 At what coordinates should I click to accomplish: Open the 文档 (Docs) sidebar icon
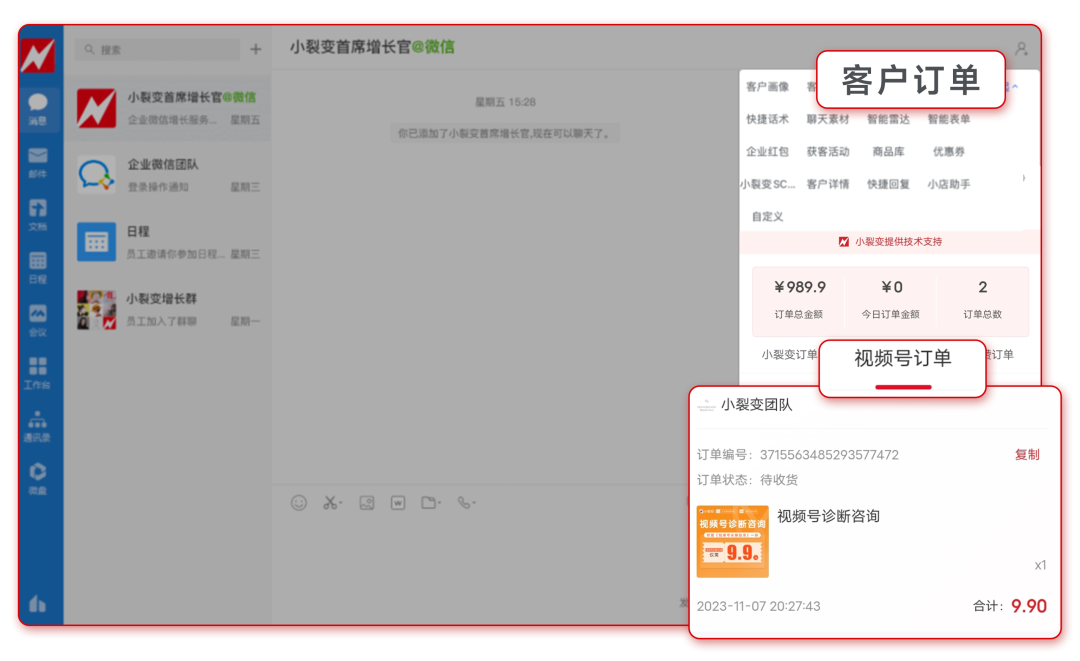click(x=38, y=207)
